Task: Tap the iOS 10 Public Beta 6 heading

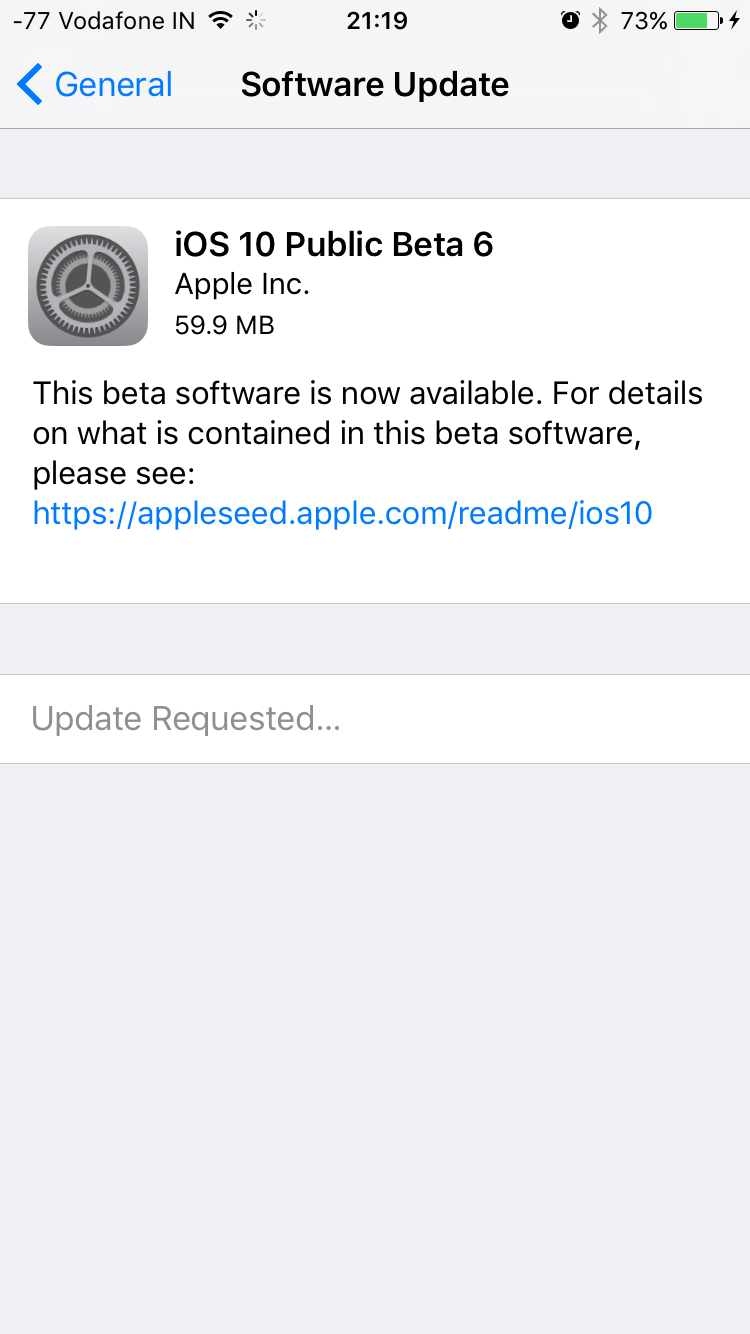Action: [334, 245]
